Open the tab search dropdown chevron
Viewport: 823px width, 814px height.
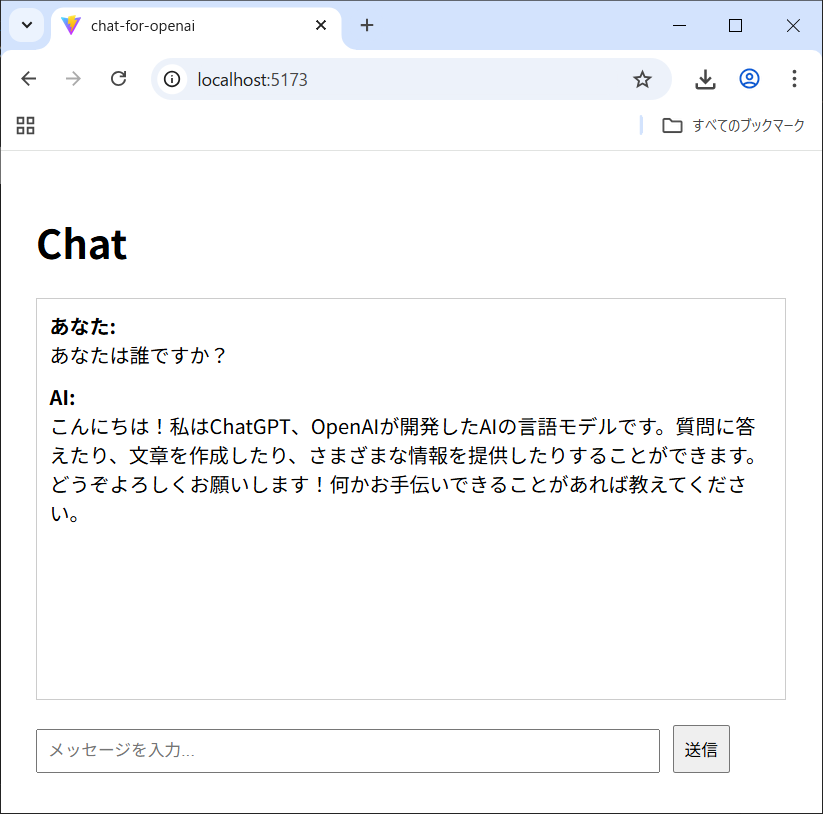pos(27,25)
